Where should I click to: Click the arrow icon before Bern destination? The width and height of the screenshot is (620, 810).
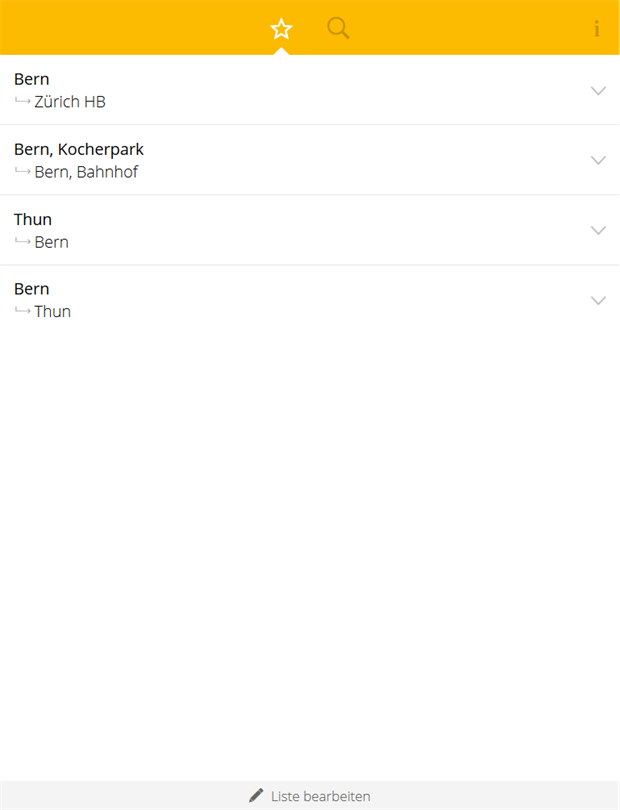pos(23,241)
